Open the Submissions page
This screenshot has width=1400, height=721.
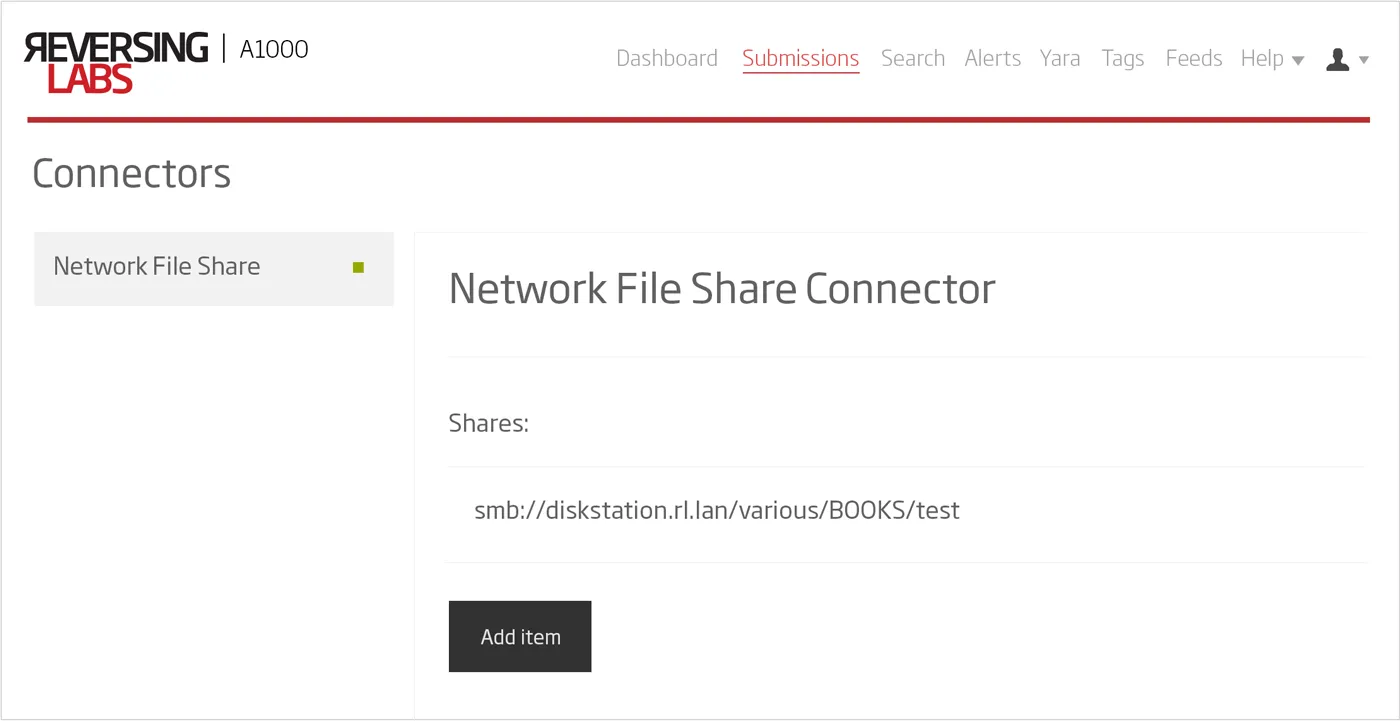[800, 58]
